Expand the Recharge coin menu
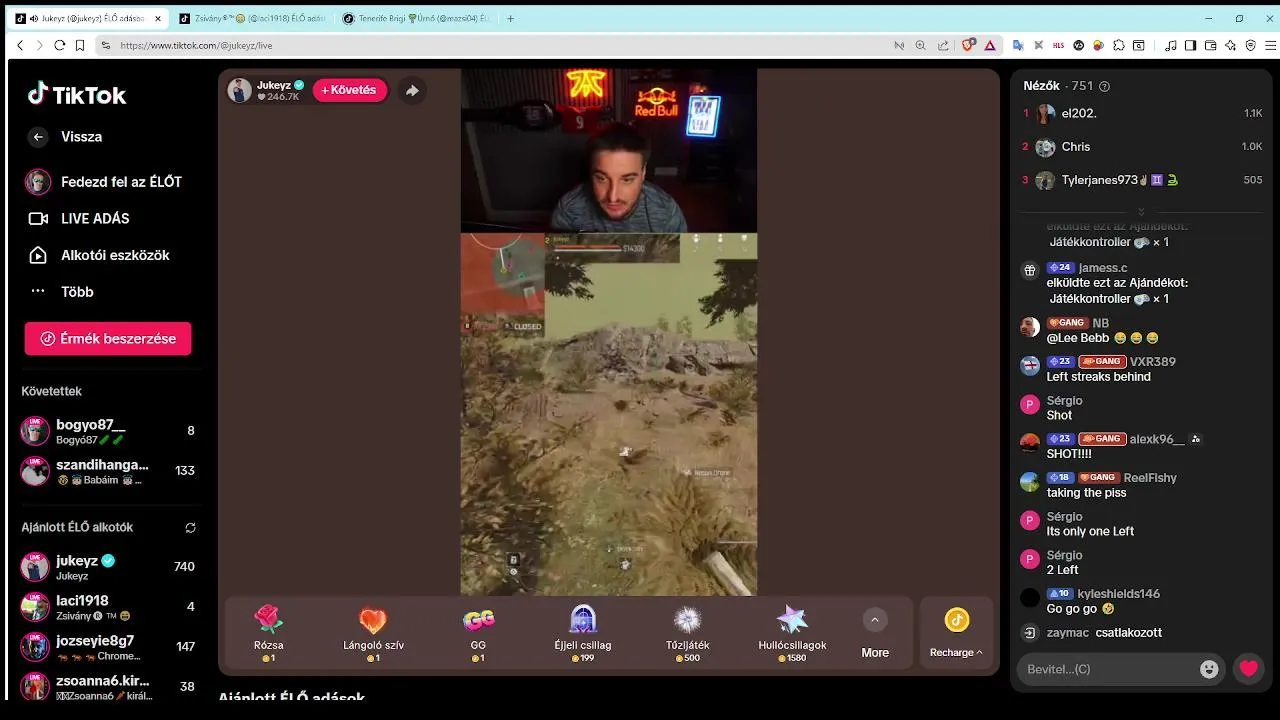Screen dimensions: 1280x720 pyautogui.click(x=956, y=634)
